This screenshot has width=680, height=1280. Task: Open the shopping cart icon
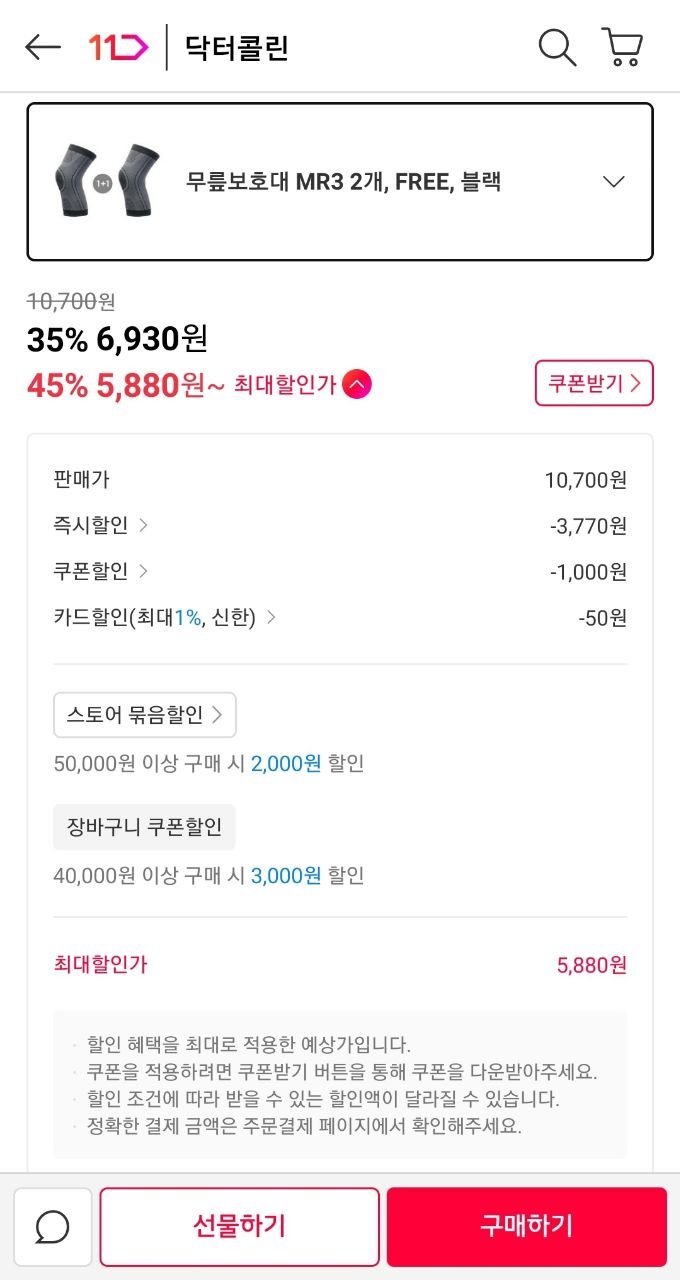pyautogui.click(x=622, y=47)
